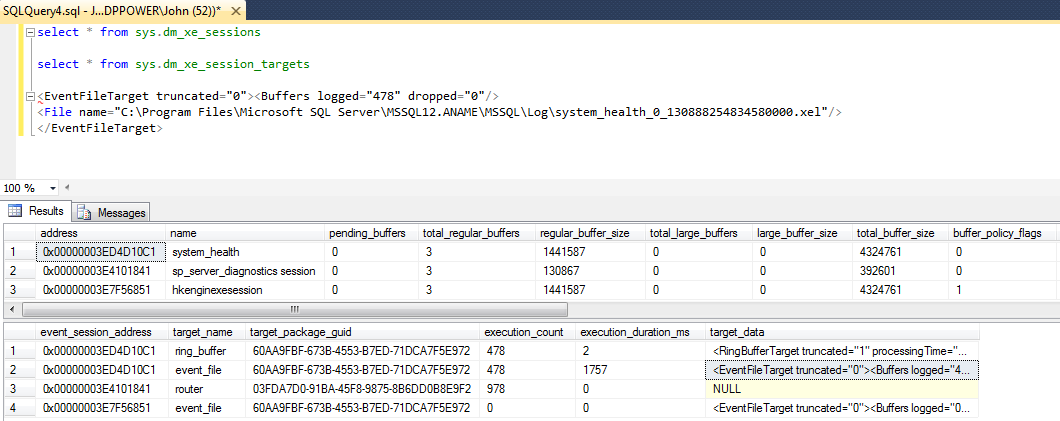Click the closing </EventFileTarget> tag line
This screenshot has height=421, width=1060.
tap(100, 128)
